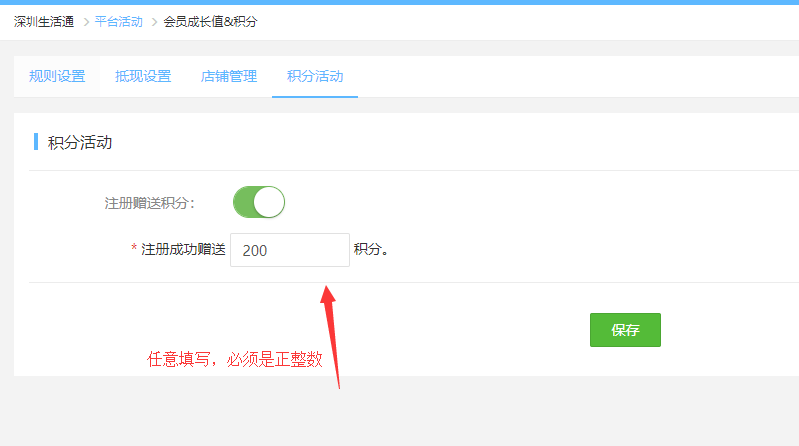Click the 深圳生活通 breadcrumb
Screen dimensions: 799x446
[x=44, y=22]
